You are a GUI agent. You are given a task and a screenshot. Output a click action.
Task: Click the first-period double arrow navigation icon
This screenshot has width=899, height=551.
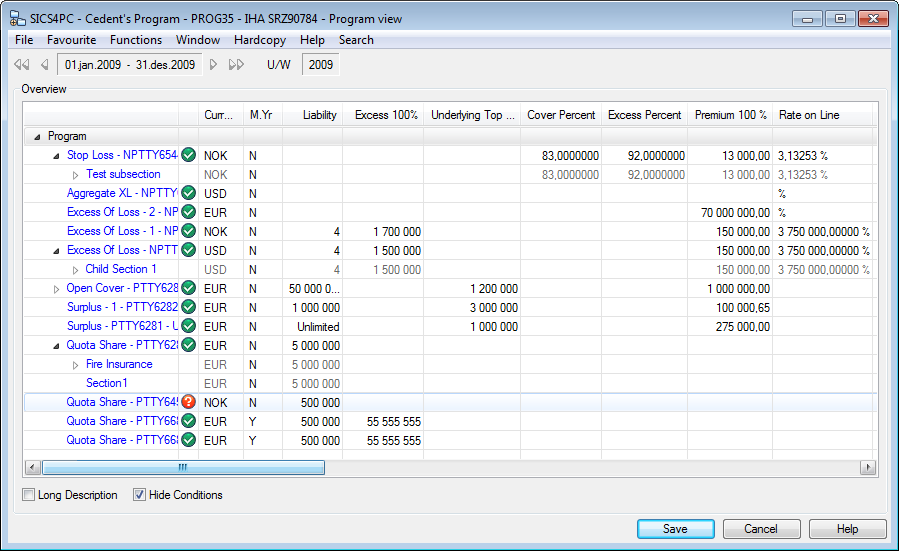pyautogui.click(x=21, y=65)
